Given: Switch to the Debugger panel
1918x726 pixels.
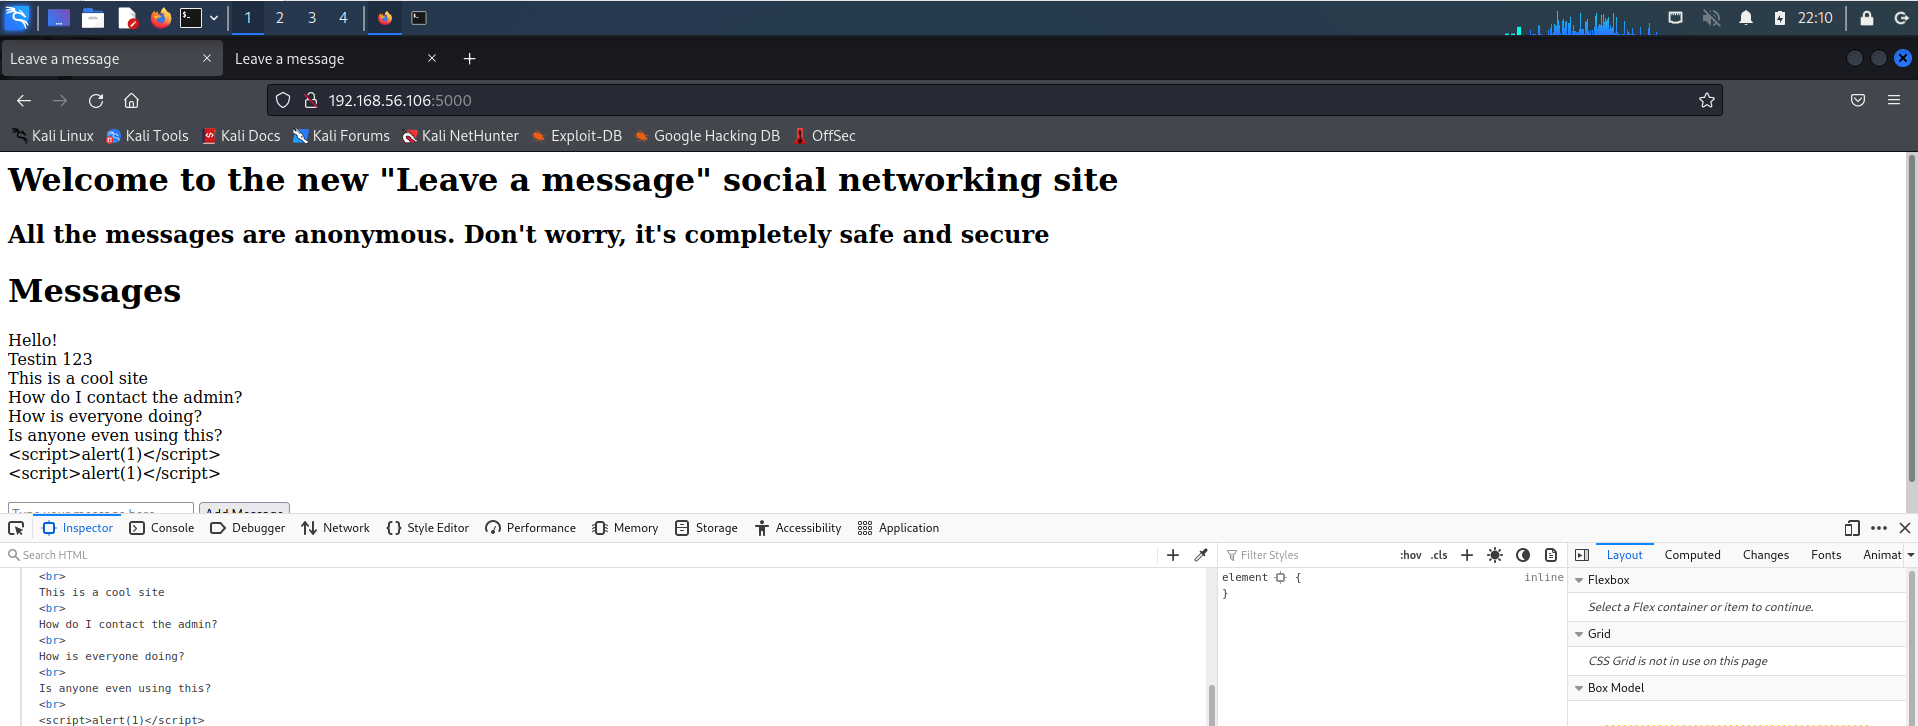Looking at the screenshot, I should 248,528.
